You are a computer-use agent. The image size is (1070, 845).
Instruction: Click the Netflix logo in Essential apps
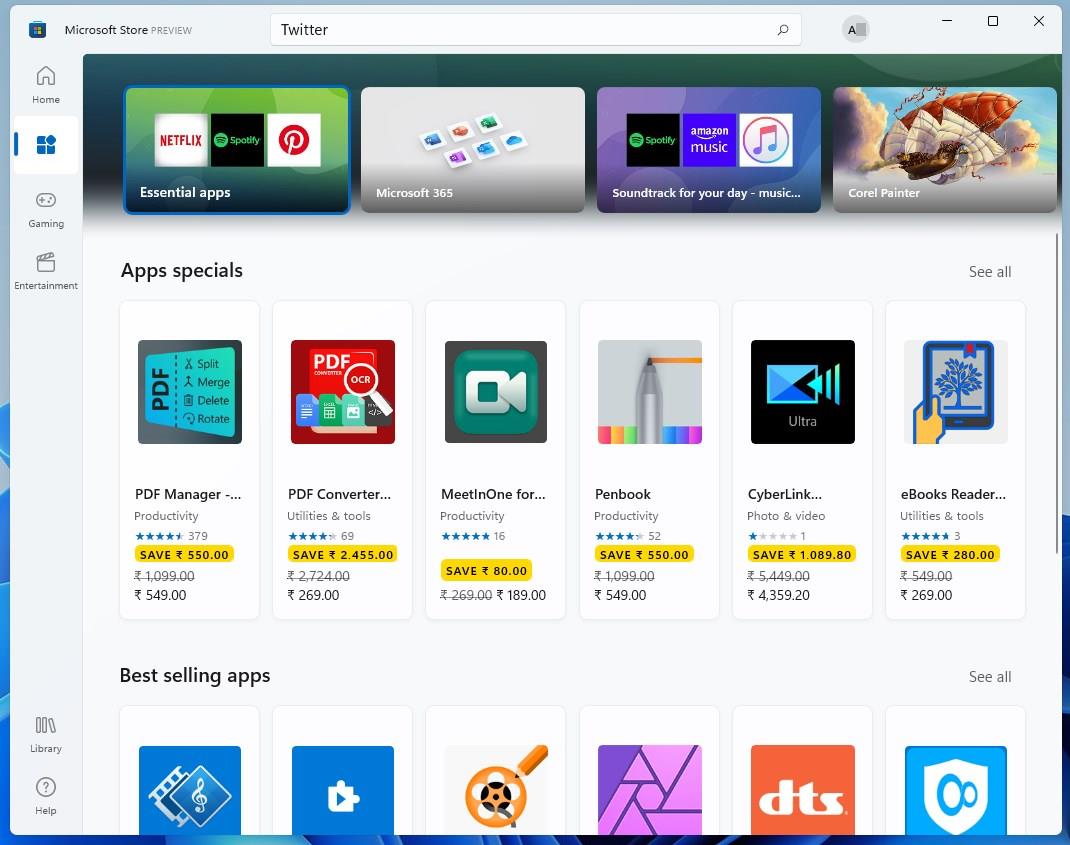click(x=181, y=140)
